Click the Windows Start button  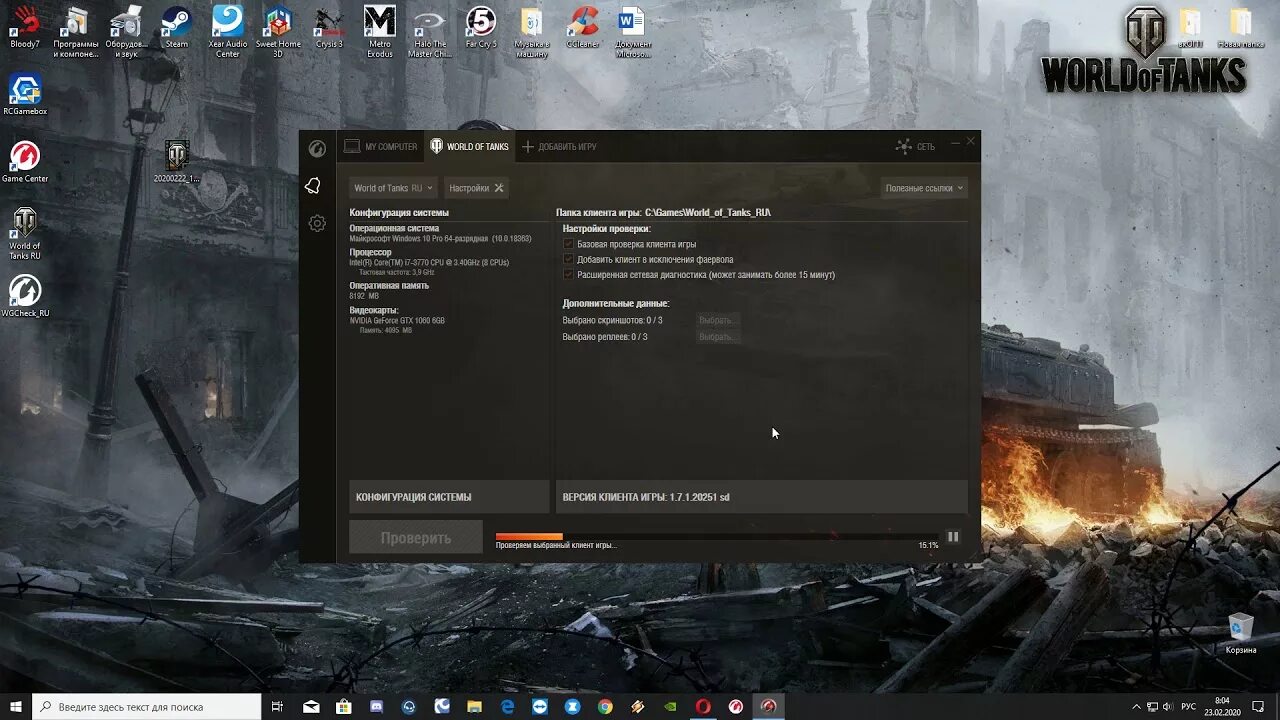coord(16,706)
